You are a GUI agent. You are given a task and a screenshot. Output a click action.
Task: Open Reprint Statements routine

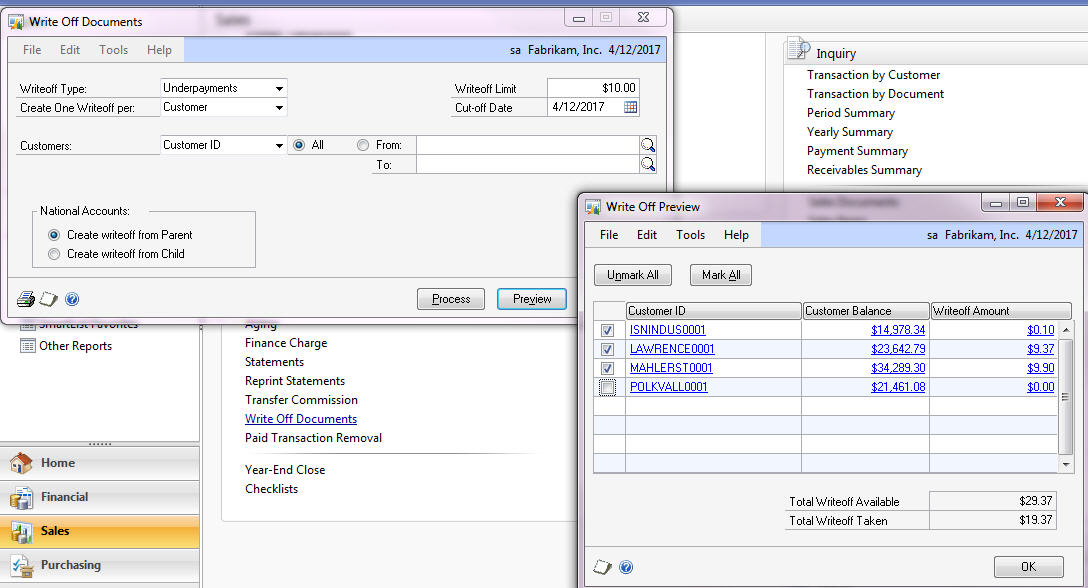point(294,381)
